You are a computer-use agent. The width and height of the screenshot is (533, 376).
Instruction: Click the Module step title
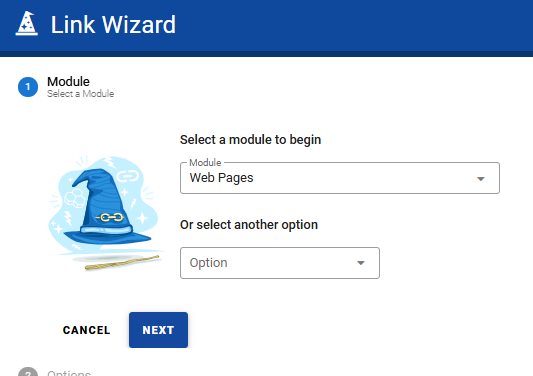tap(68, 82)
